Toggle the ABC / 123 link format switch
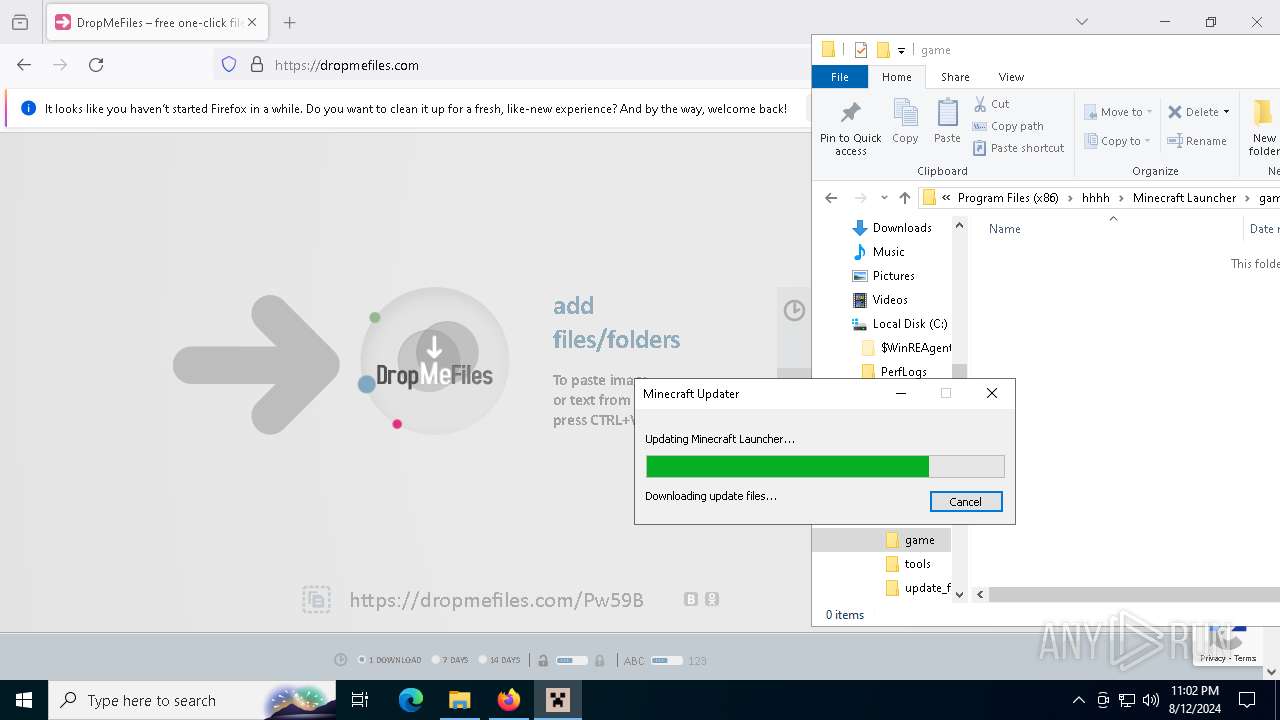 point(667,660)
